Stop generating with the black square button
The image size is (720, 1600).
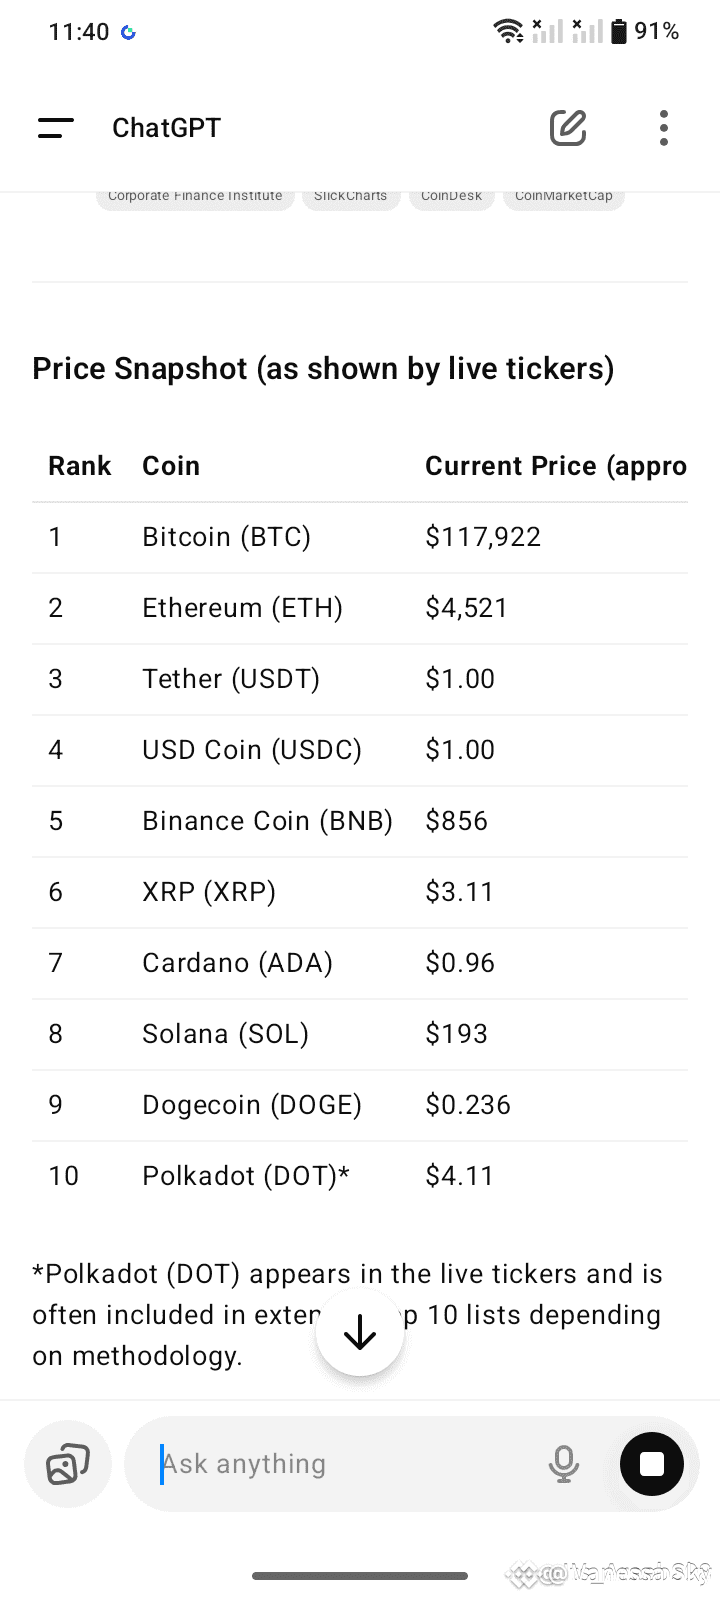(652, 1464)
